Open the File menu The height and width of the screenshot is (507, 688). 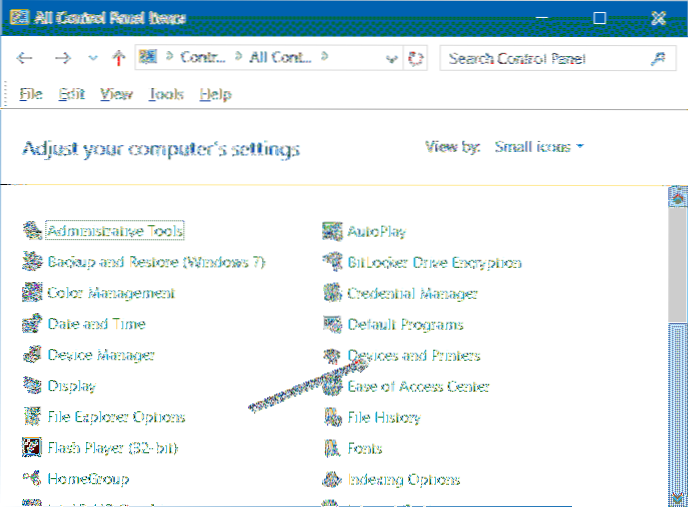click(32, 94)
